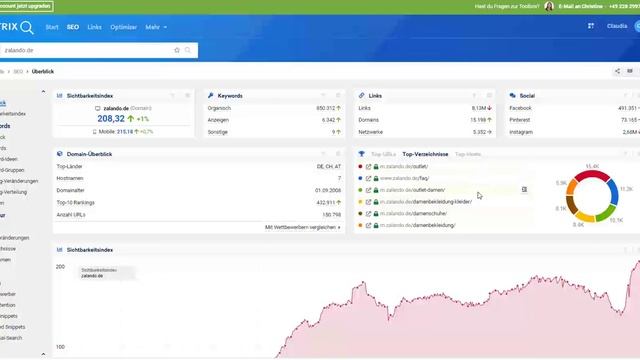Viewport: 640px width, 360px height.
Task: Open the grid apps icon beside Claudia
Action: [591, 26]
